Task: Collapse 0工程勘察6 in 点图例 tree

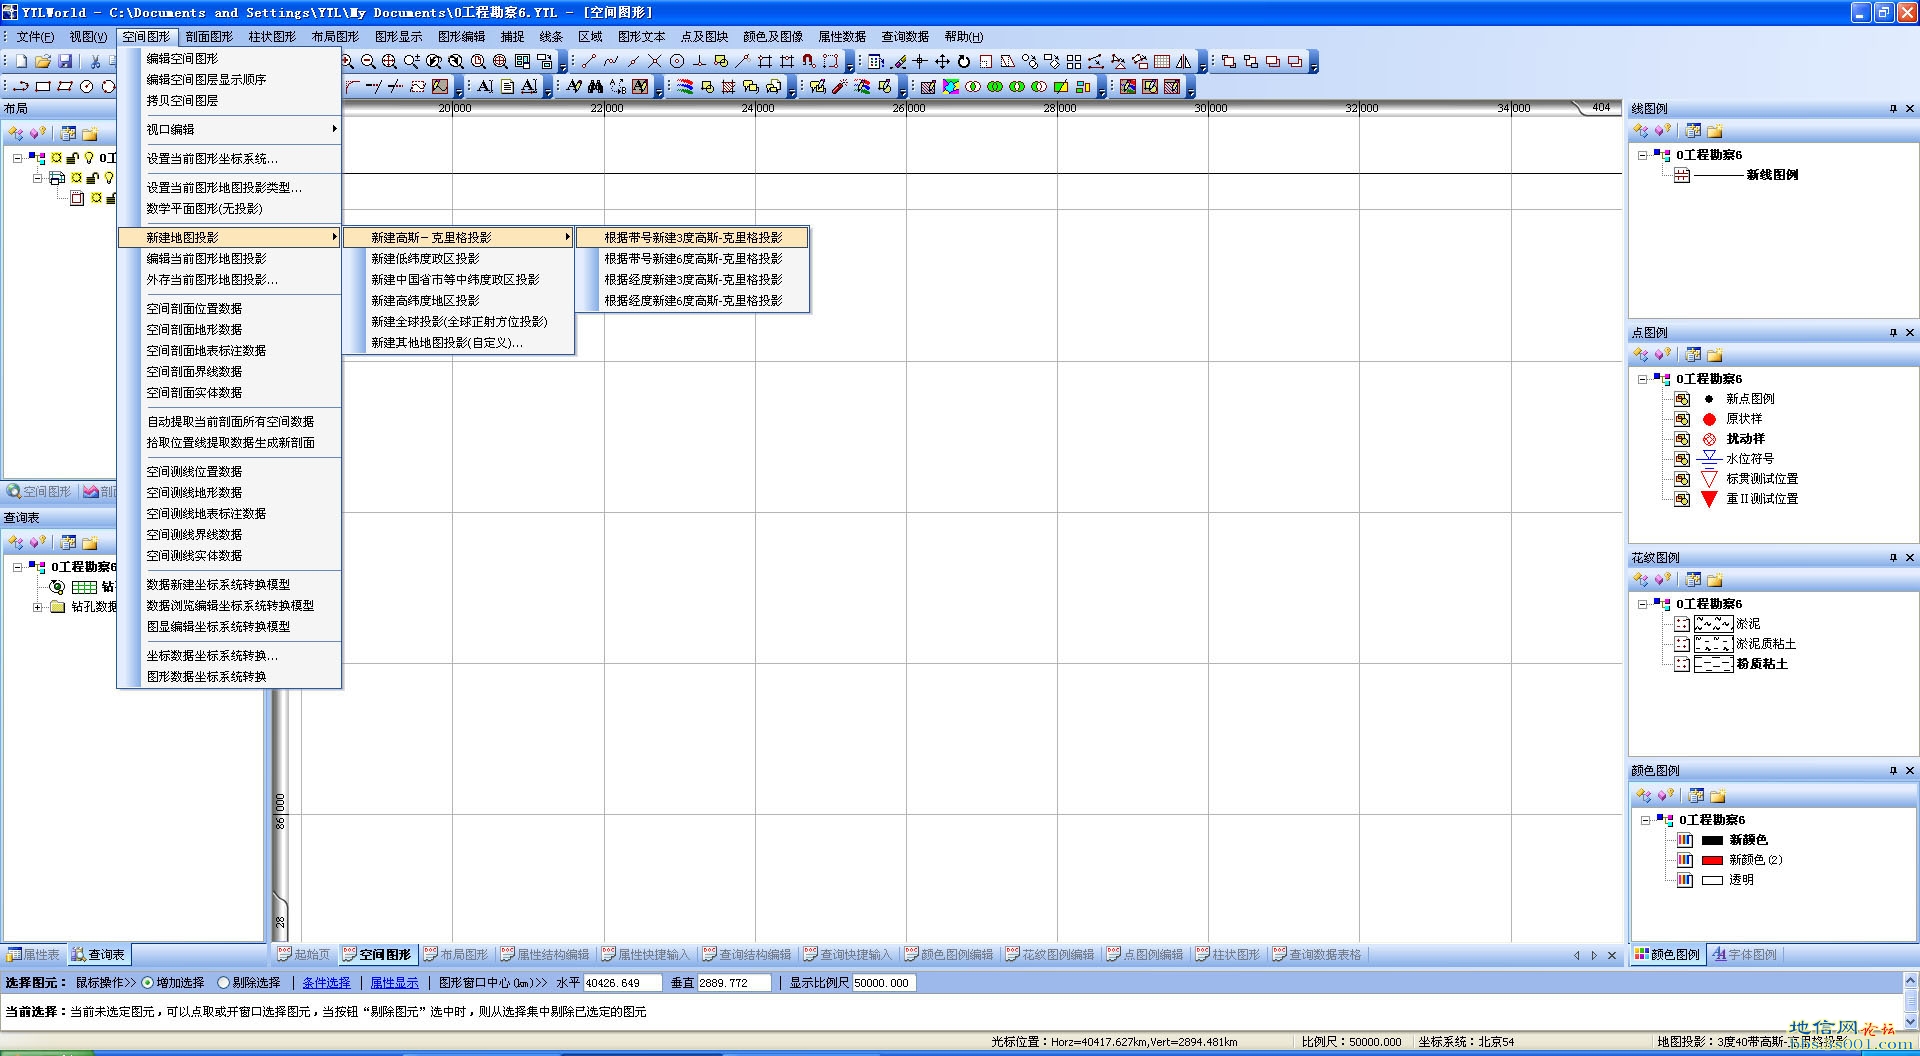Action: tap(1642, 379)
